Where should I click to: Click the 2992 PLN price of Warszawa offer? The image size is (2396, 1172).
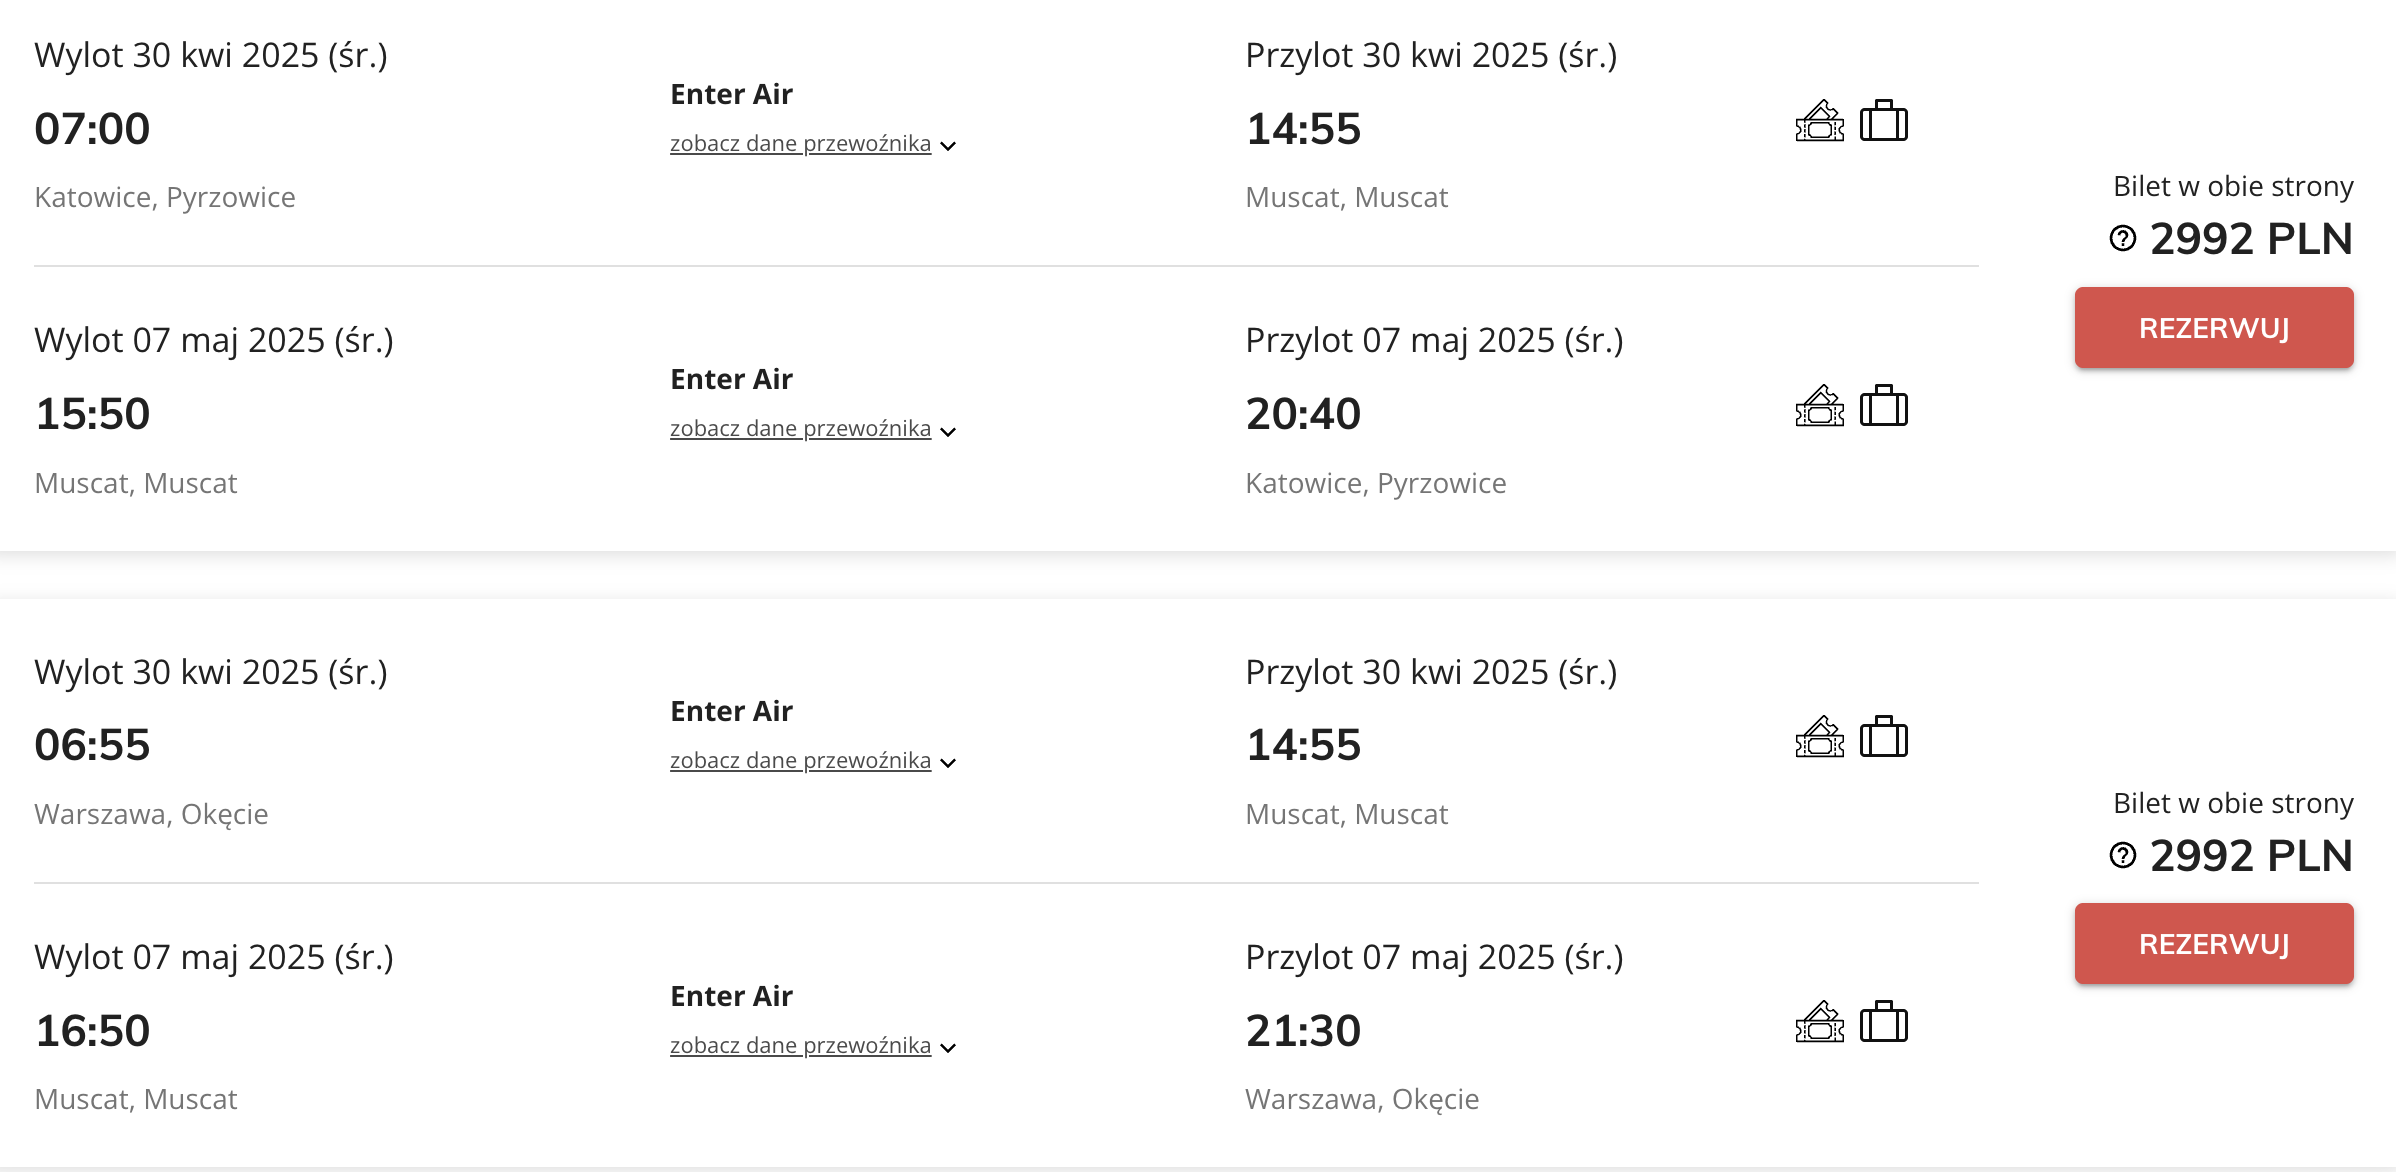click(x=2251, y=856)
